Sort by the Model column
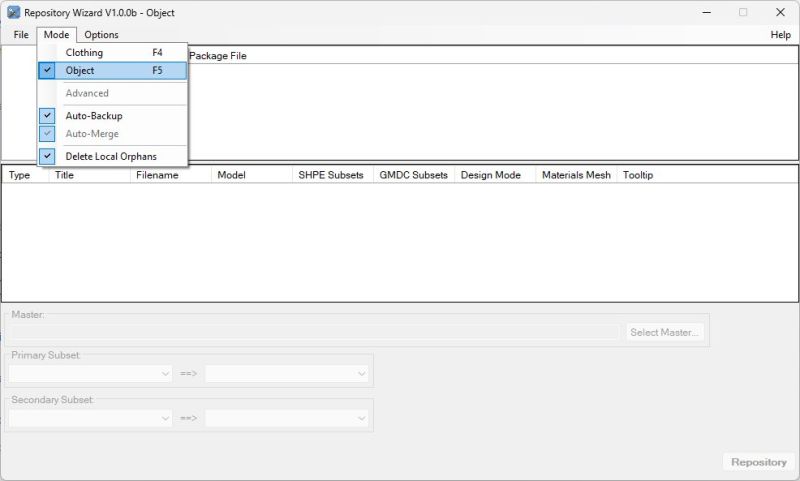This screenshot has width=800, height=481. [x=252, y=175]
